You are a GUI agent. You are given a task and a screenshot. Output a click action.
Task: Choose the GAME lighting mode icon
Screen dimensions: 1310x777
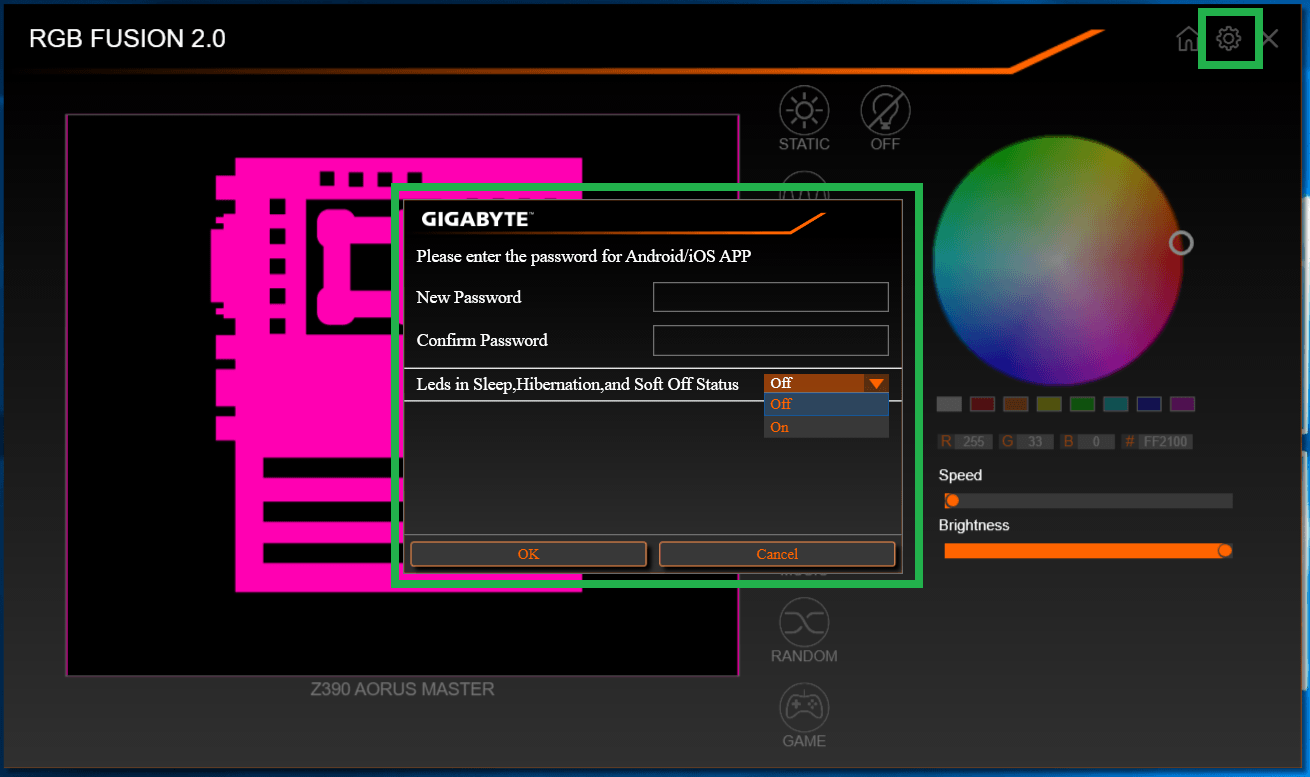pos(804,707)
